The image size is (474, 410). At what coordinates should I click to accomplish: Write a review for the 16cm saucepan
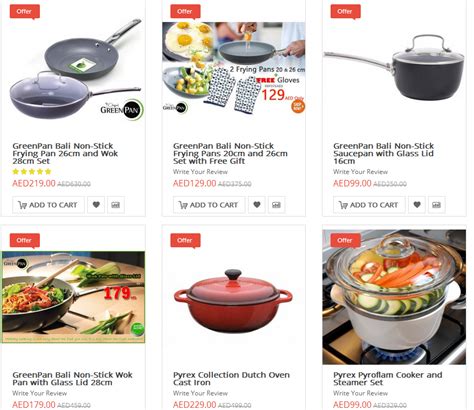coord(360,172)
